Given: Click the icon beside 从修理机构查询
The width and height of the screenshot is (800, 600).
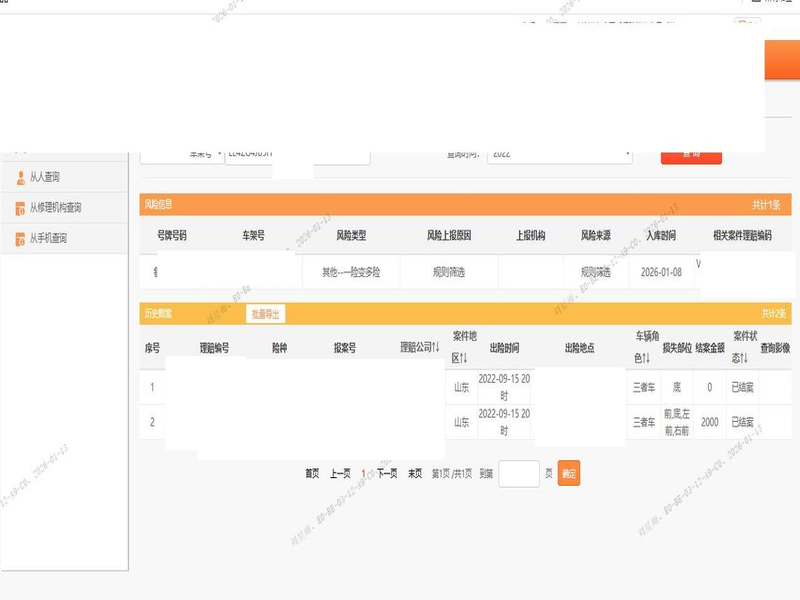Looking at the screenshot, I should pos(20,208).
